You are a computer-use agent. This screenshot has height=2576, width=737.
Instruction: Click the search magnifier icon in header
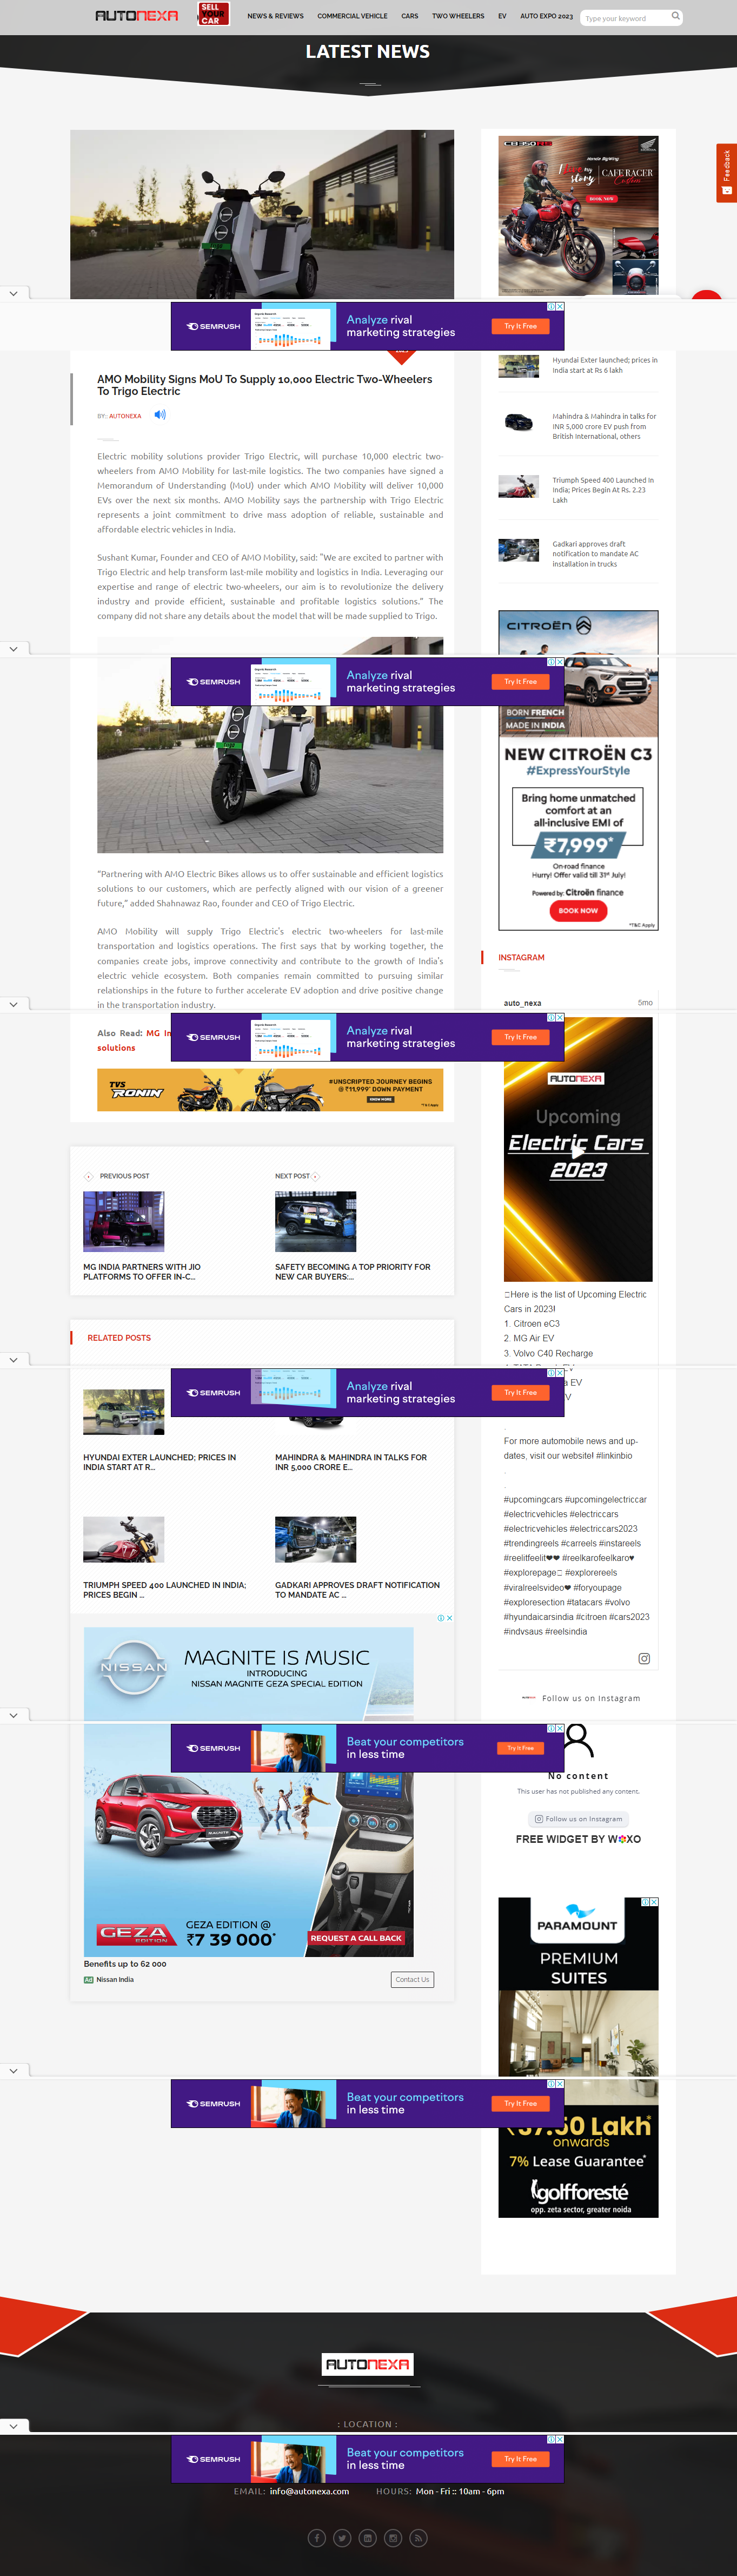click(x=675, y=16)
